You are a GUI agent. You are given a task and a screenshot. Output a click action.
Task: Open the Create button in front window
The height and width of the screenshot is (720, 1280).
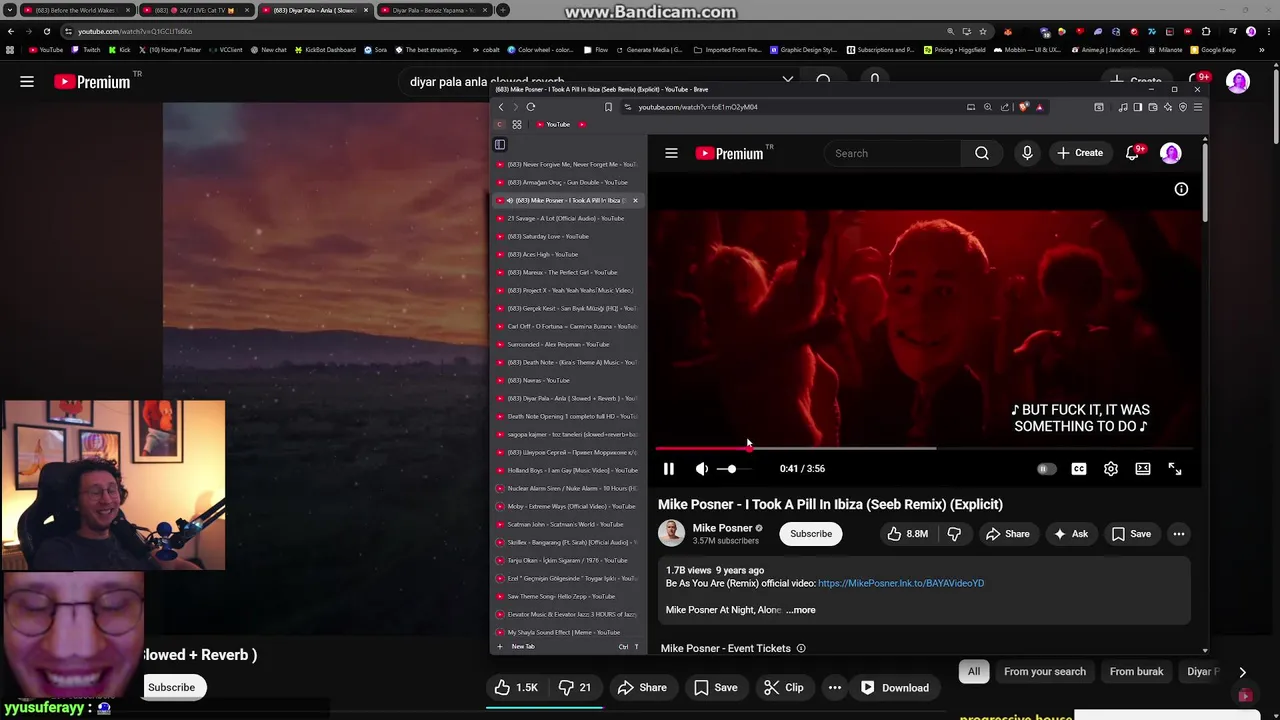(x=1080, y=153)
